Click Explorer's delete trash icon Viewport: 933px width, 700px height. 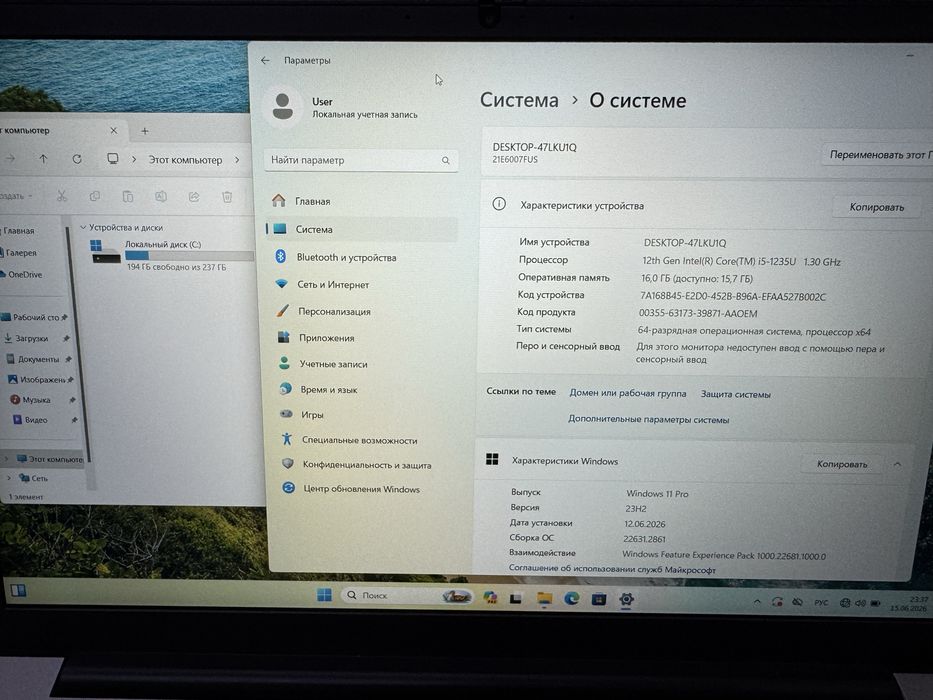coord(227,196)
